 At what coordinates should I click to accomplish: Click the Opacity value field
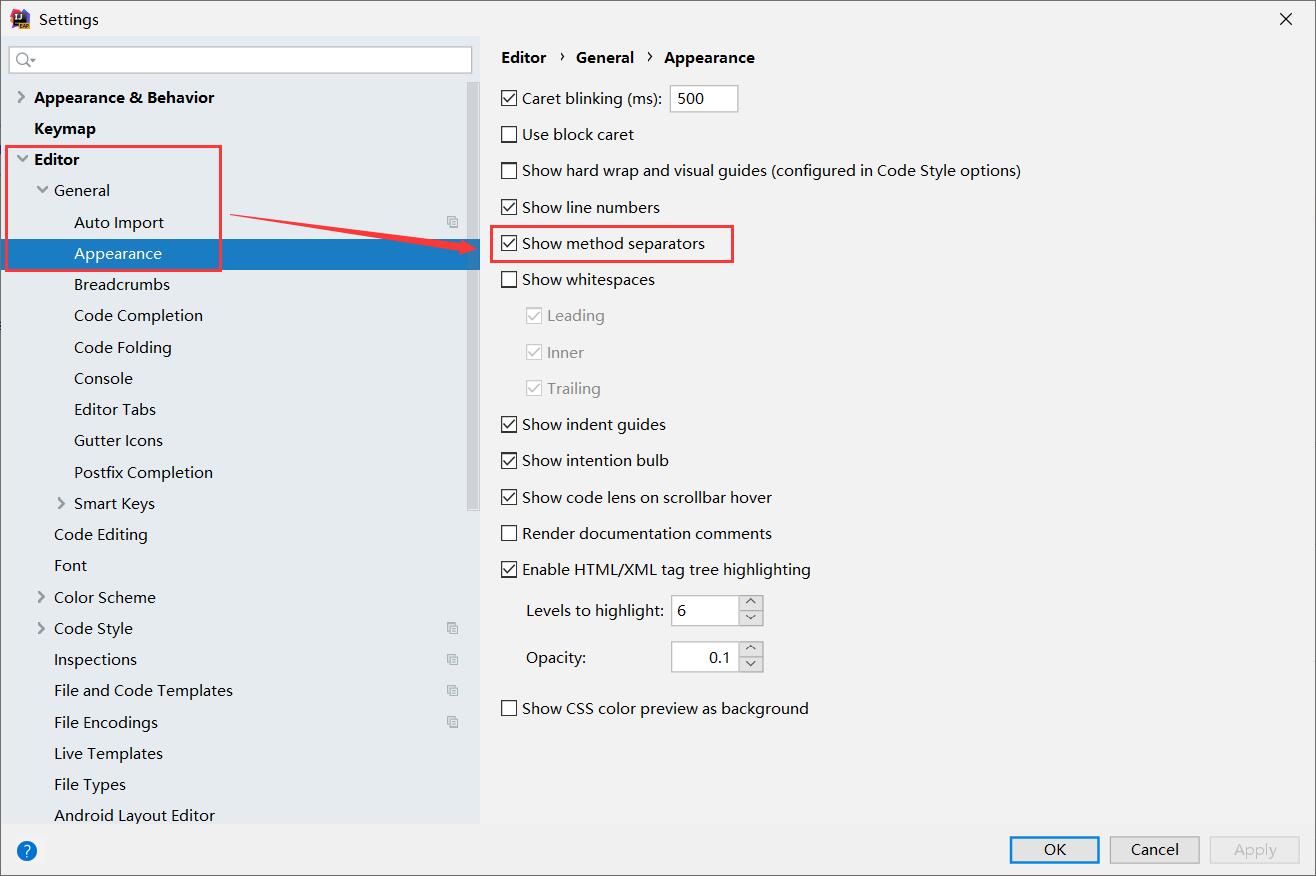pos(705,657)
